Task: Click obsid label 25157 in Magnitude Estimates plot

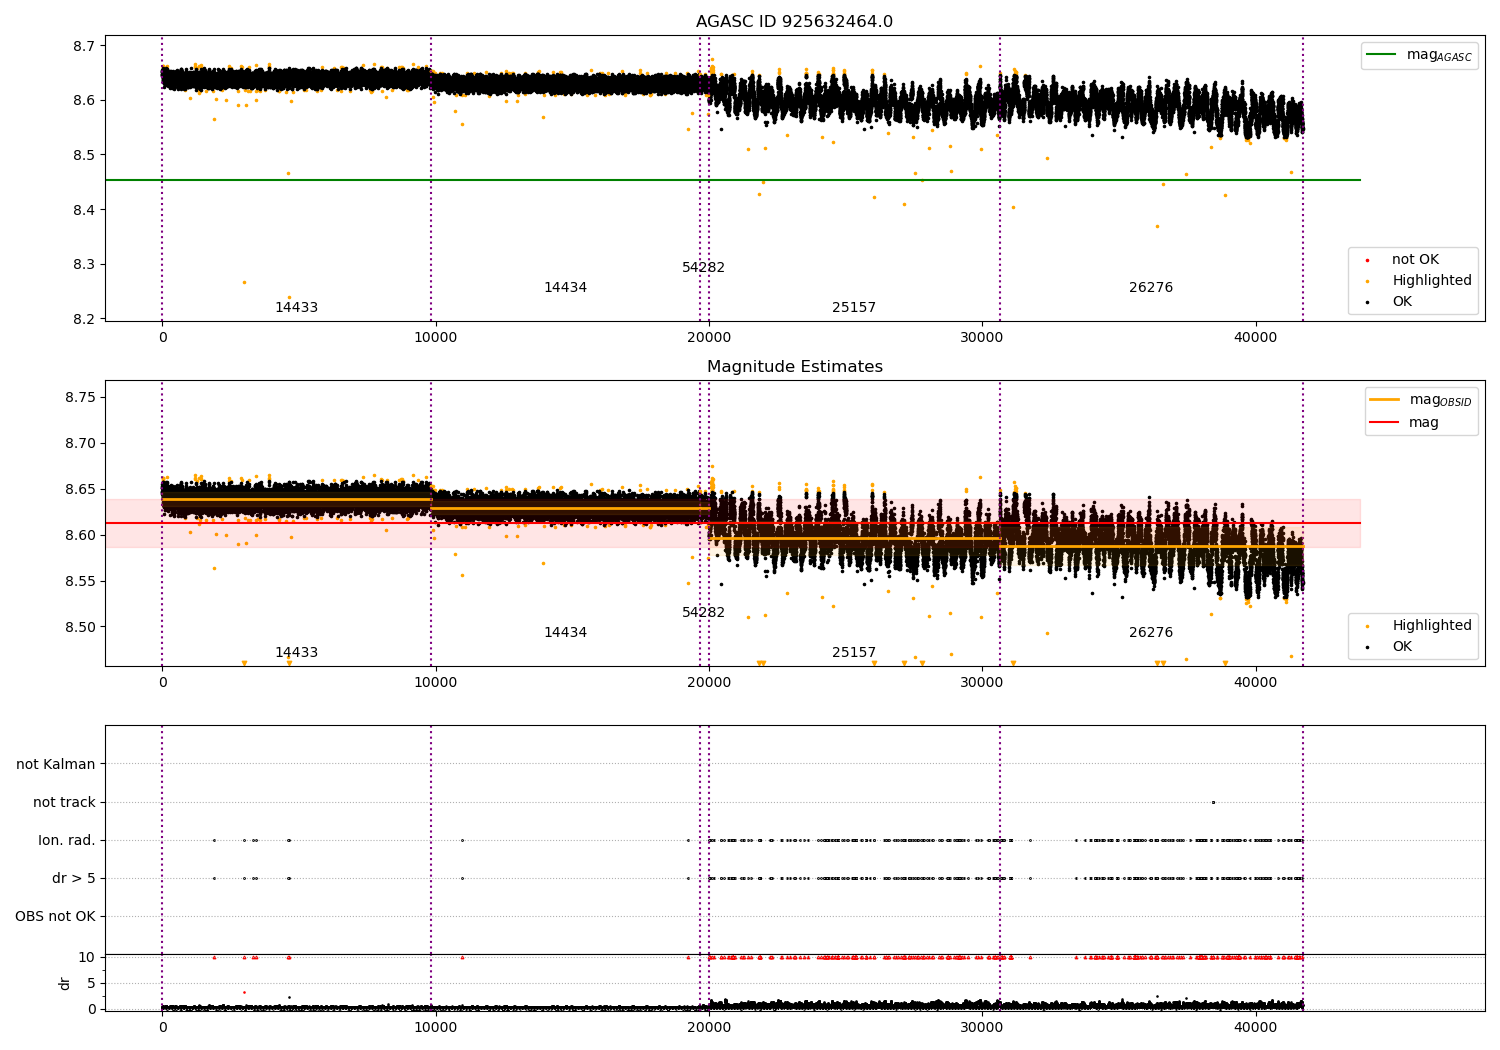Action: click(x=854, y=653)
